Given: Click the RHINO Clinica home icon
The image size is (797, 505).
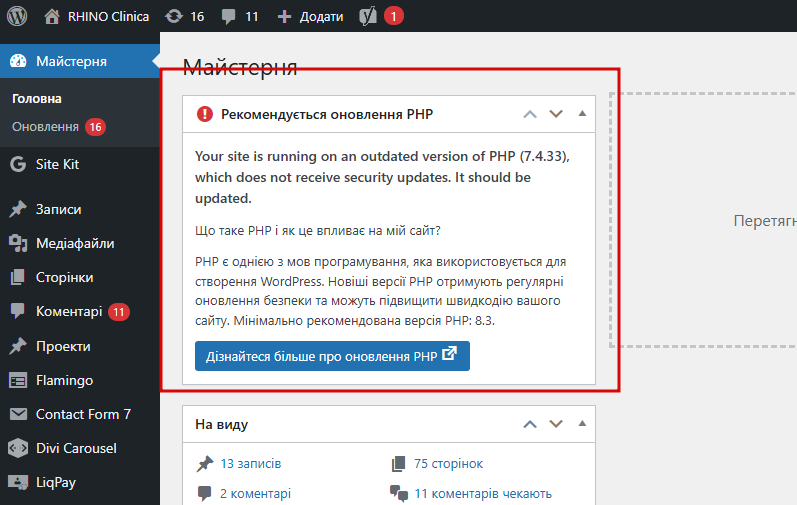Looking at the screenshot, I should coord(53,16).
